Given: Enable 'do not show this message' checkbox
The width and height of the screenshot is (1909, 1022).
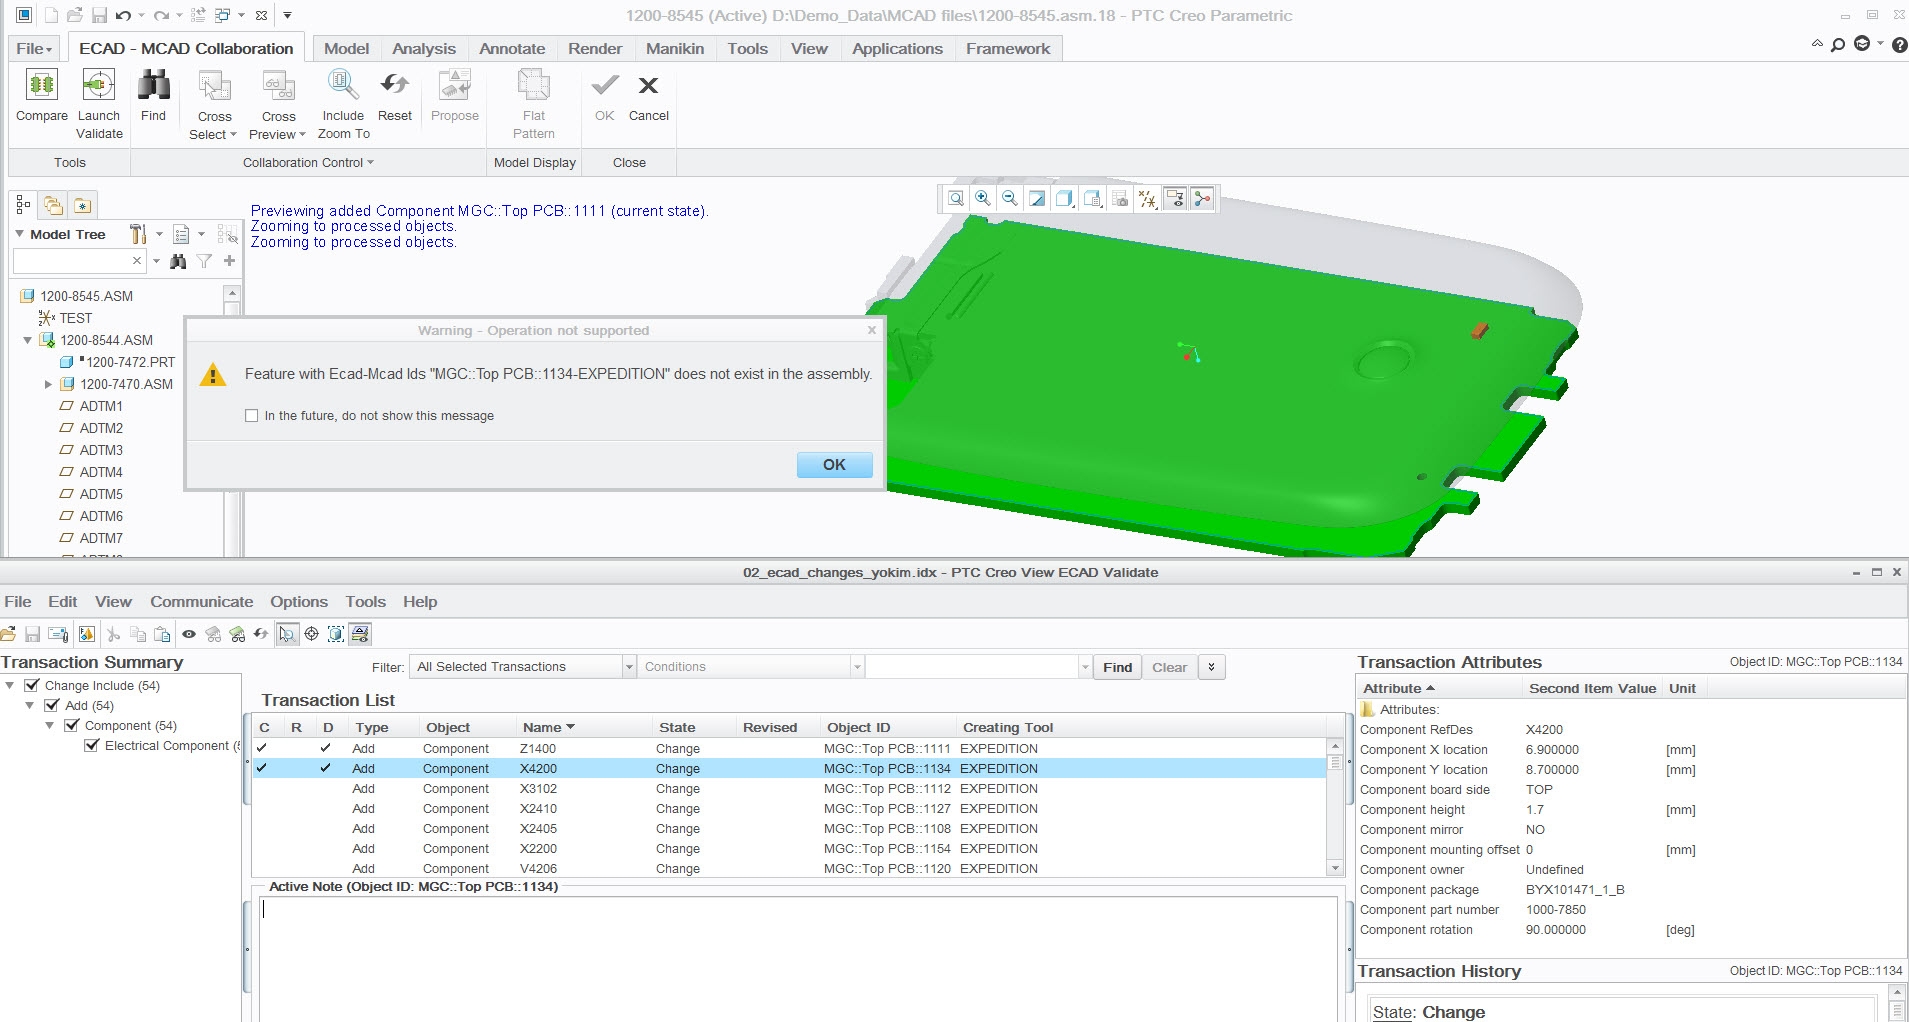Looking at the screenshot, I should pos(252,416).
